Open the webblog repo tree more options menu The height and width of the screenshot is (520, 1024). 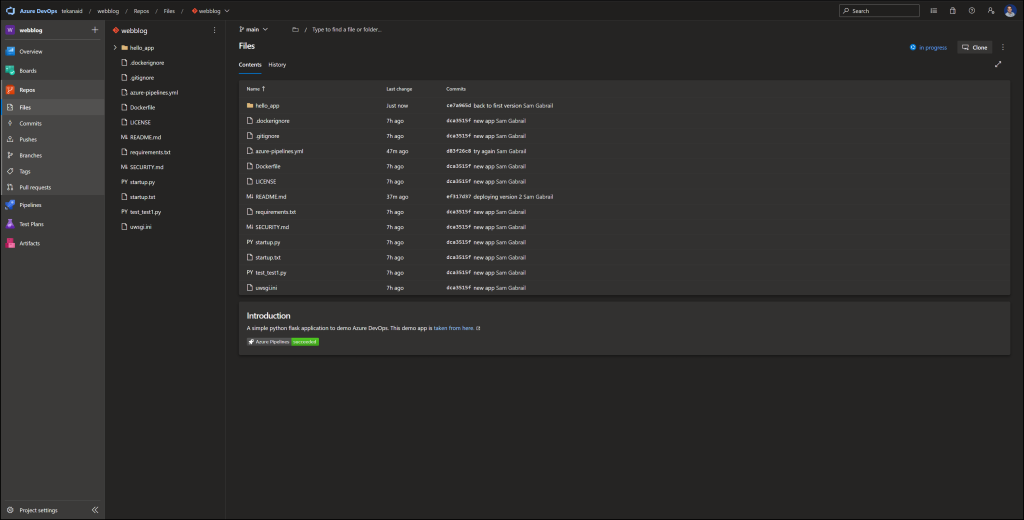(214, 30)
